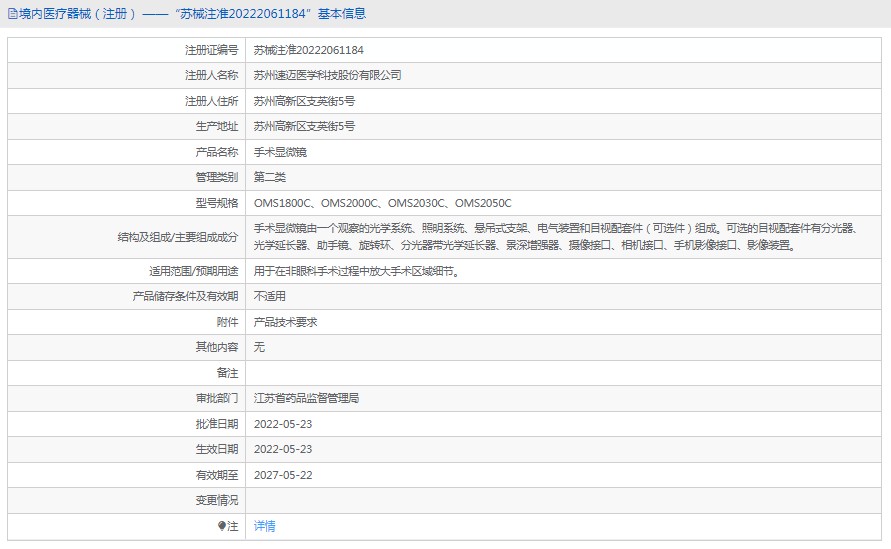Screen dimensions: 891x549
Task: Click the expiry date 2027-05-22
Action: click(x=283, y=475)
